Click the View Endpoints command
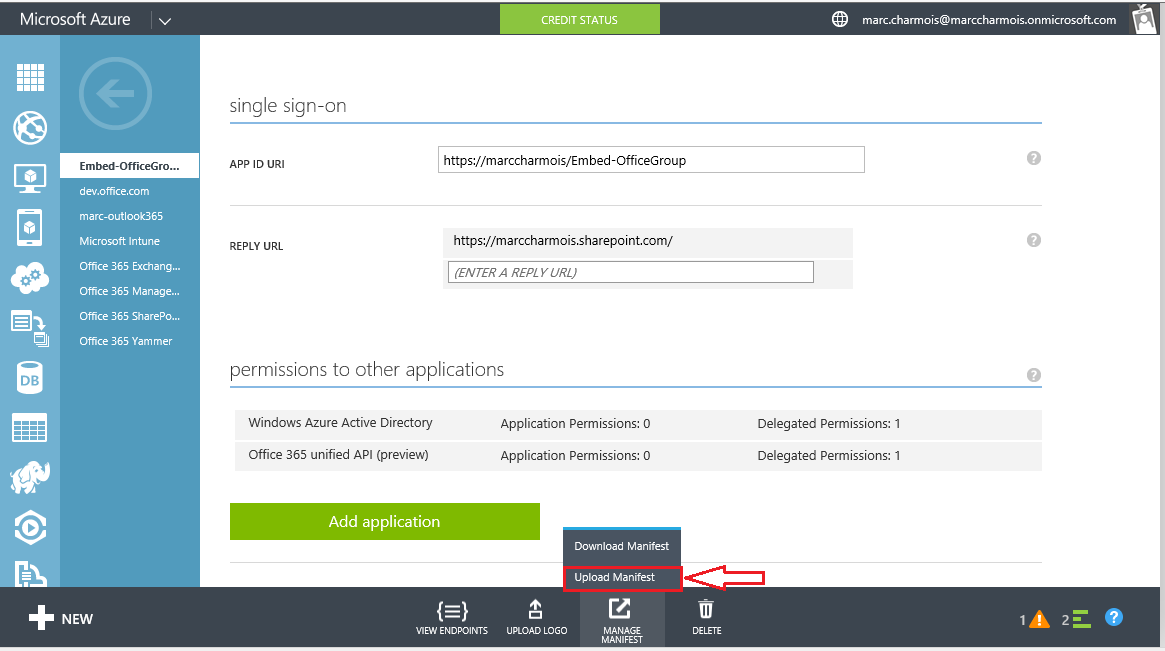 pos(452,618)
